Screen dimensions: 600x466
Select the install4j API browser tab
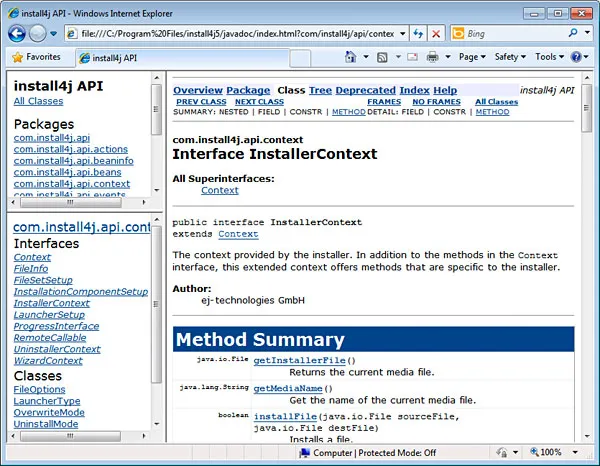click(x=182, y=58)
